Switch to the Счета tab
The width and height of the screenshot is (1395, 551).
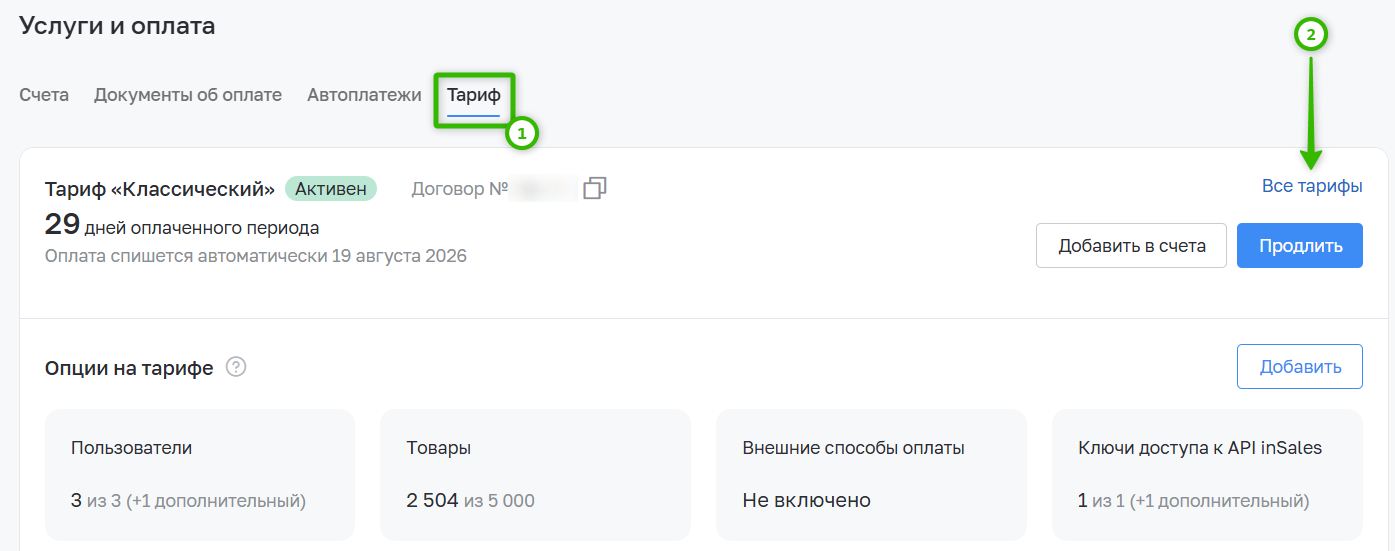pyautogui.click(x=44, y=95)
